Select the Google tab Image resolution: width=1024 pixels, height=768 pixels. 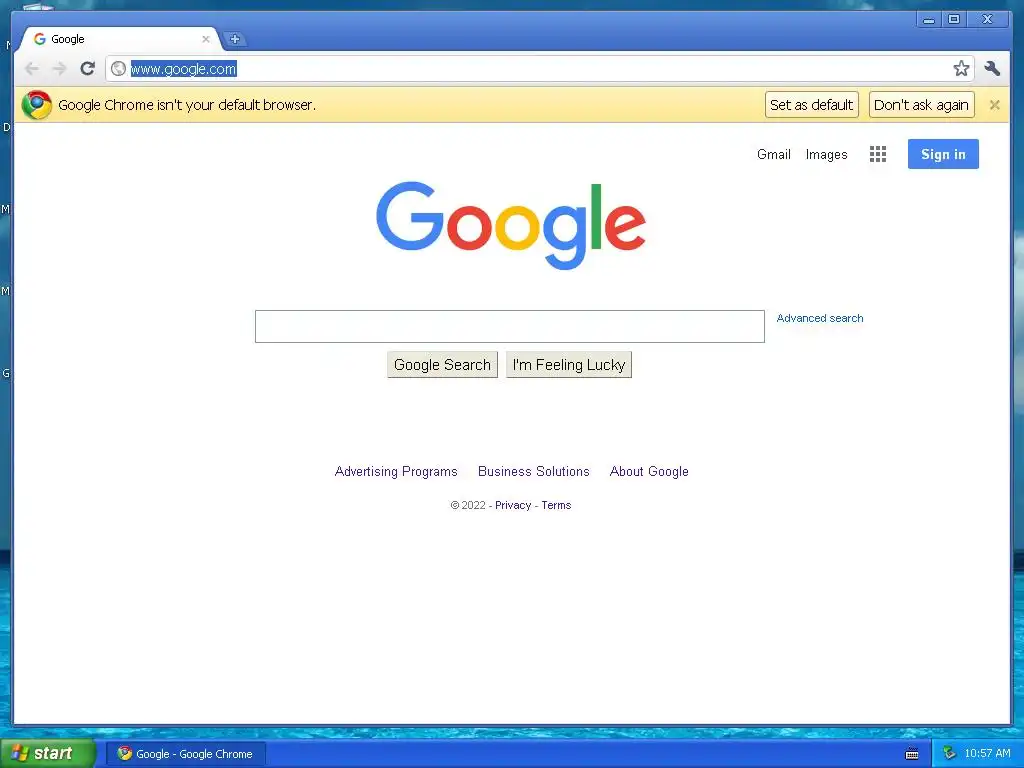(118, 39)
